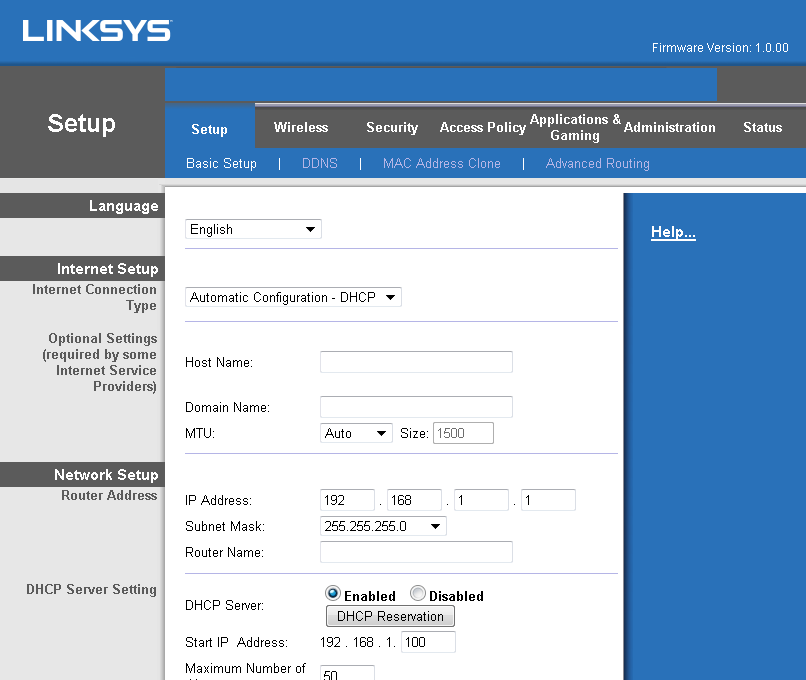Open the DDNS sub-tab
806x680 pixels.
tap(320, 163)
